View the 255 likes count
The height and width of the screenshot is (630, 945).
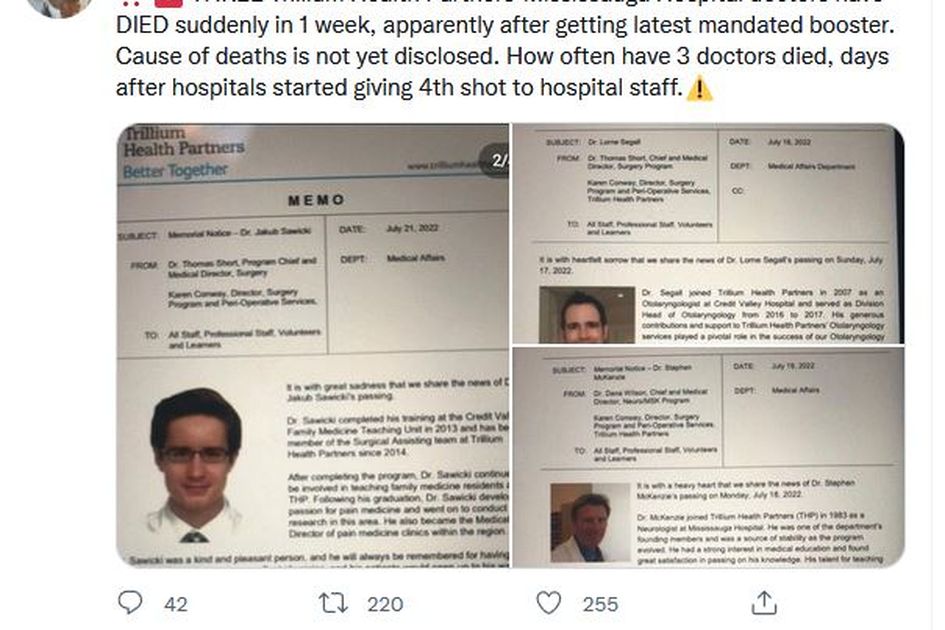[600, 604]
